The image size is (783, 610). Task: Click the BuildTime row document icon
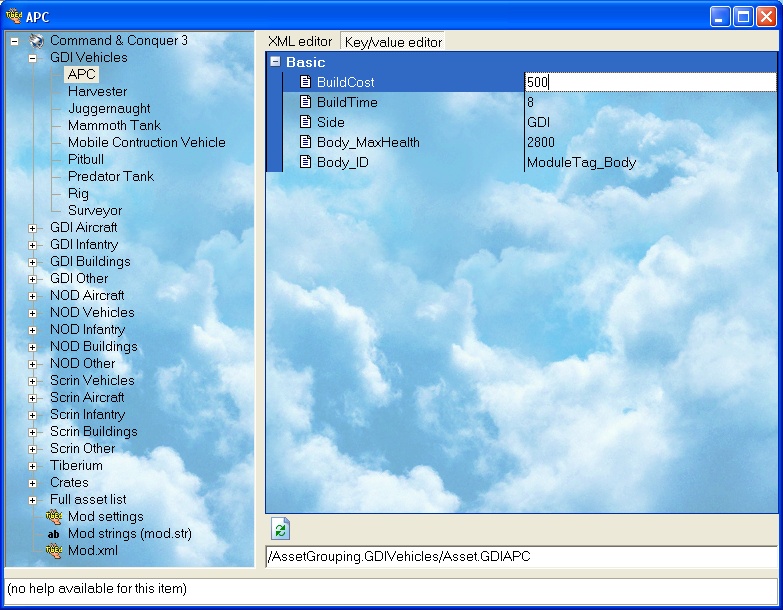coord(306,102)
